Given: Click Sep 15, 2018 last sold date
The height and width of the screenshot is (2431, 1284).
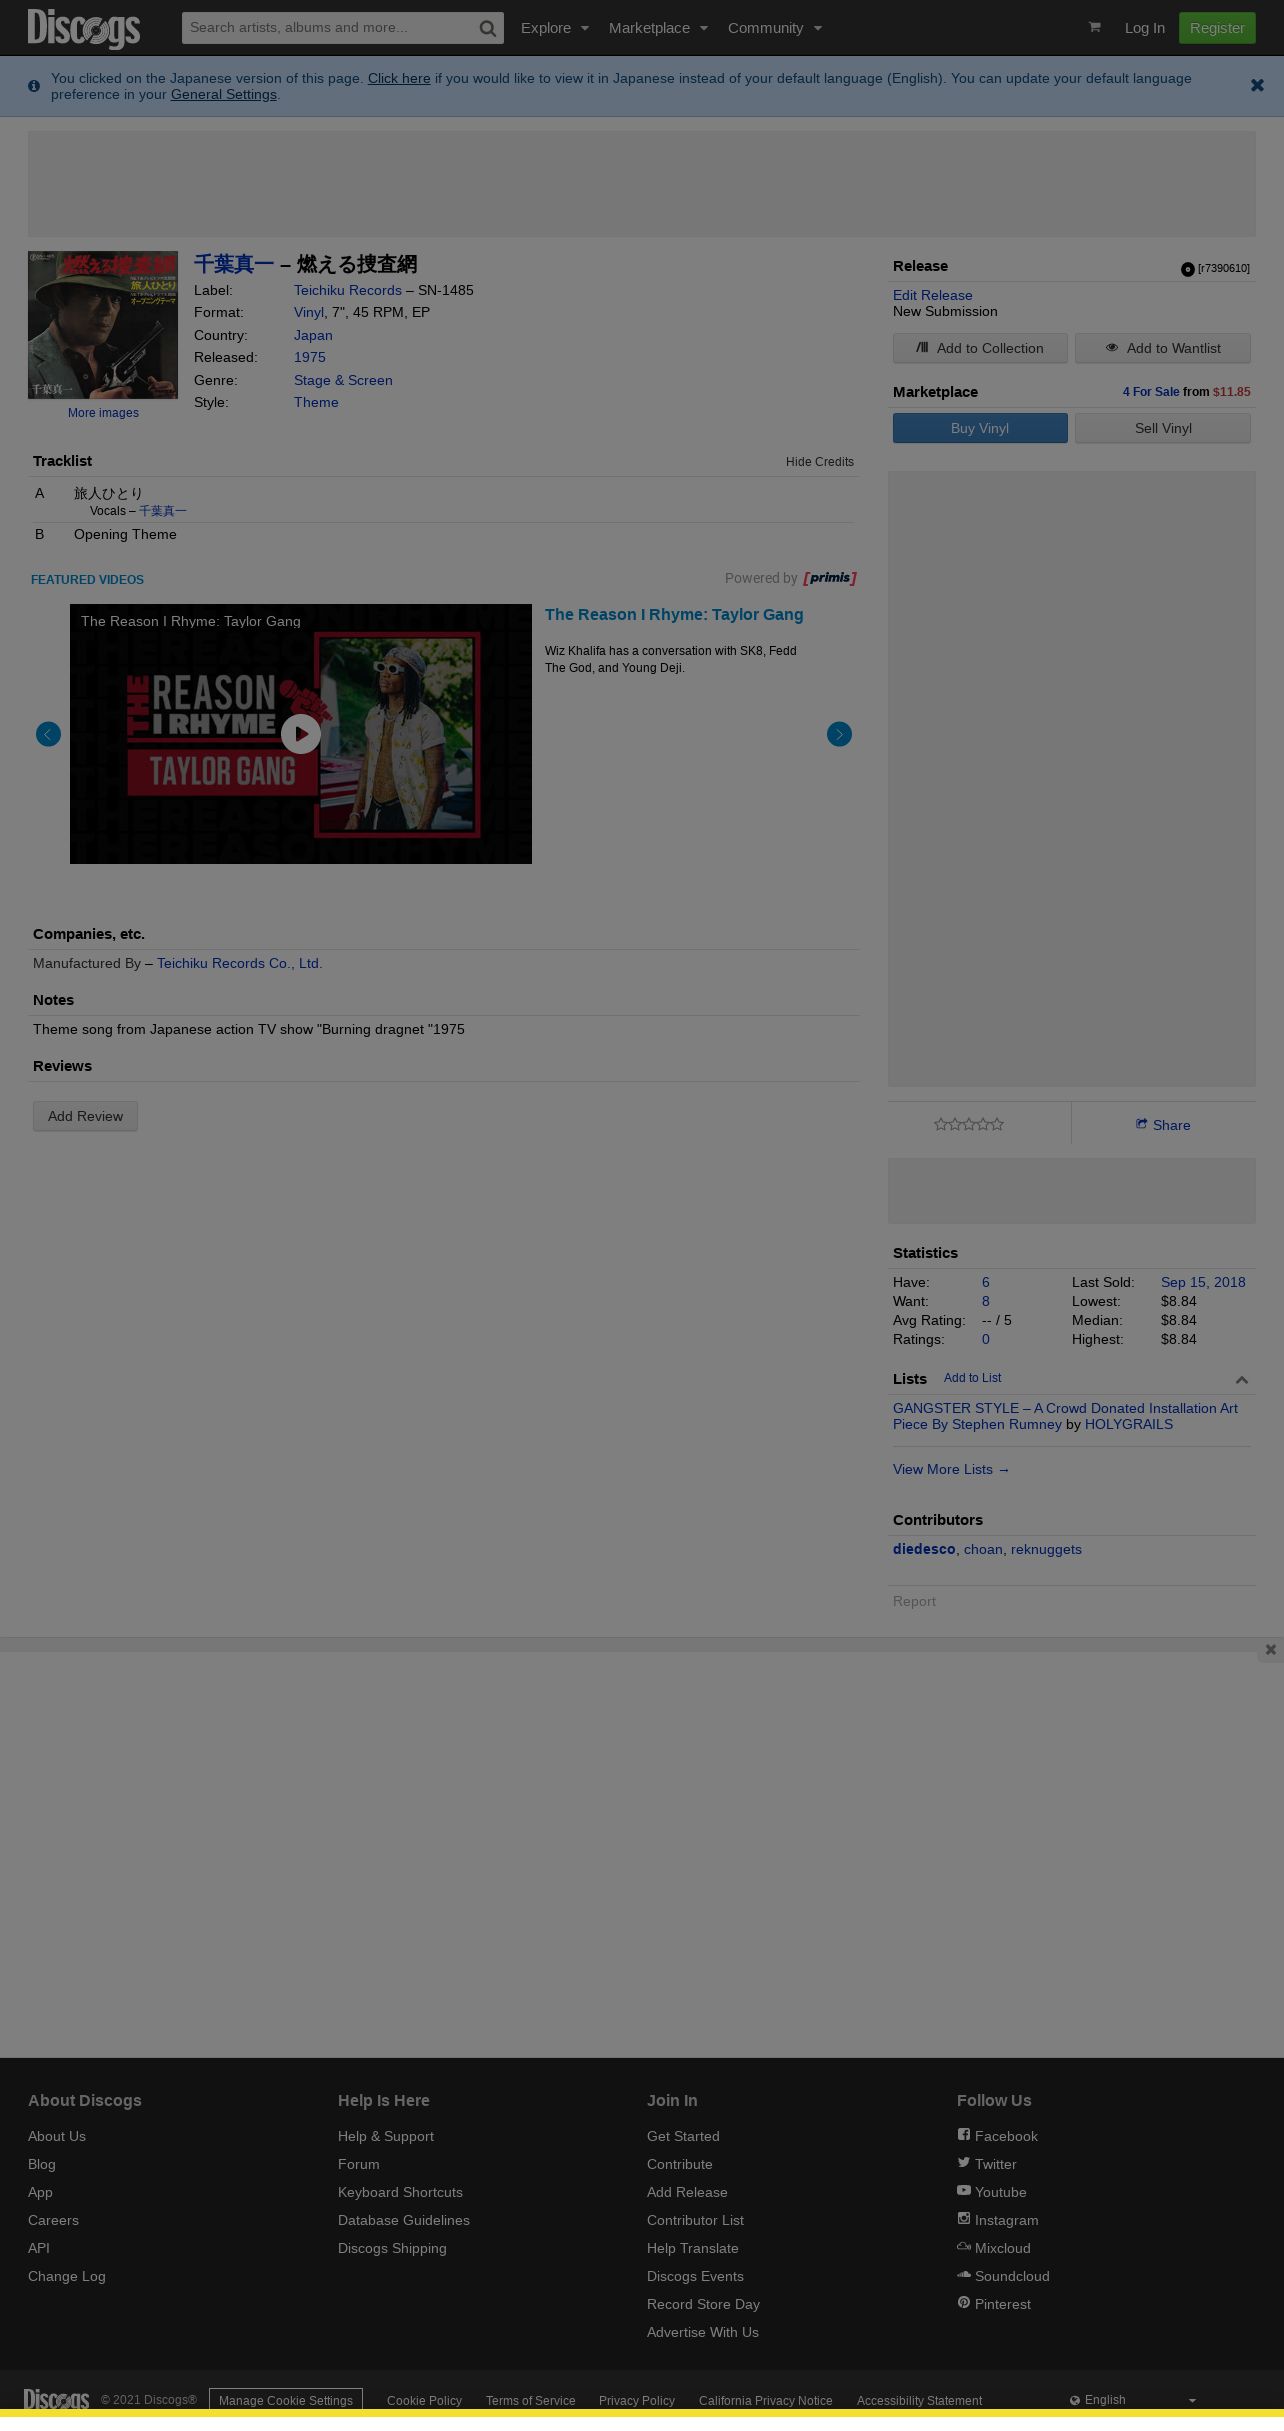Looking at the screenshot, I should click(1203, 1282).
